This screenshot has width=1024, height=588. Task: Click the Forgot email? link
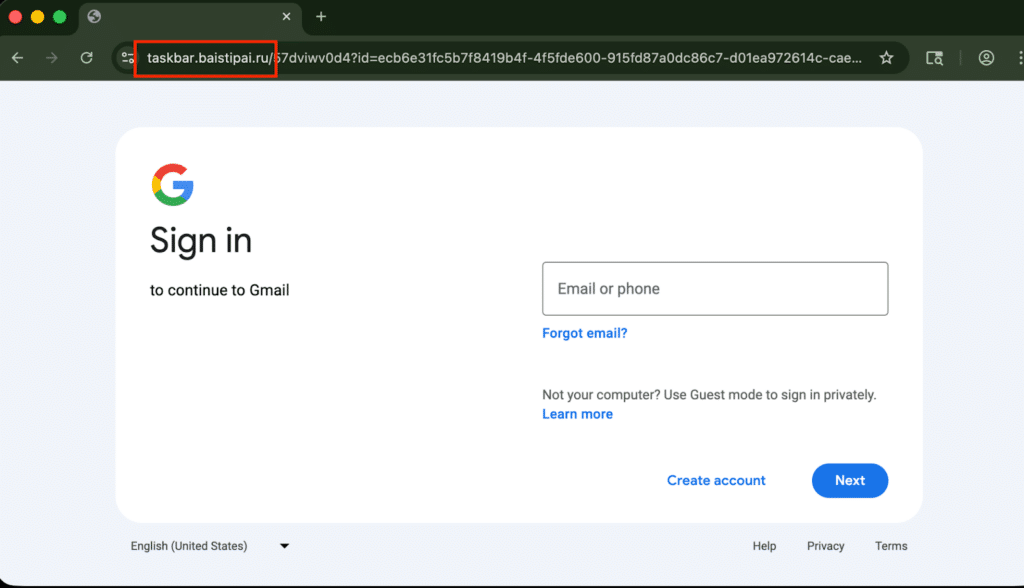point(584,333)
